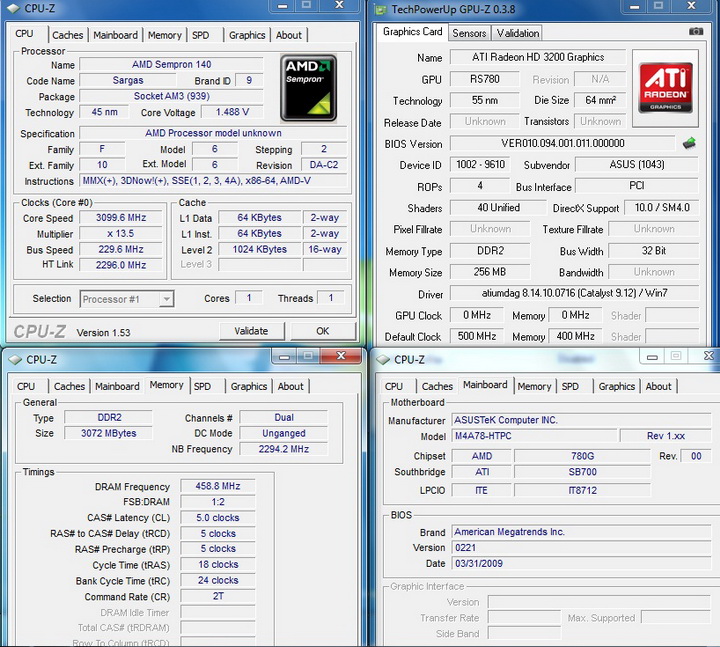Click the SB700 southbridge value

(x=582, y=472)
